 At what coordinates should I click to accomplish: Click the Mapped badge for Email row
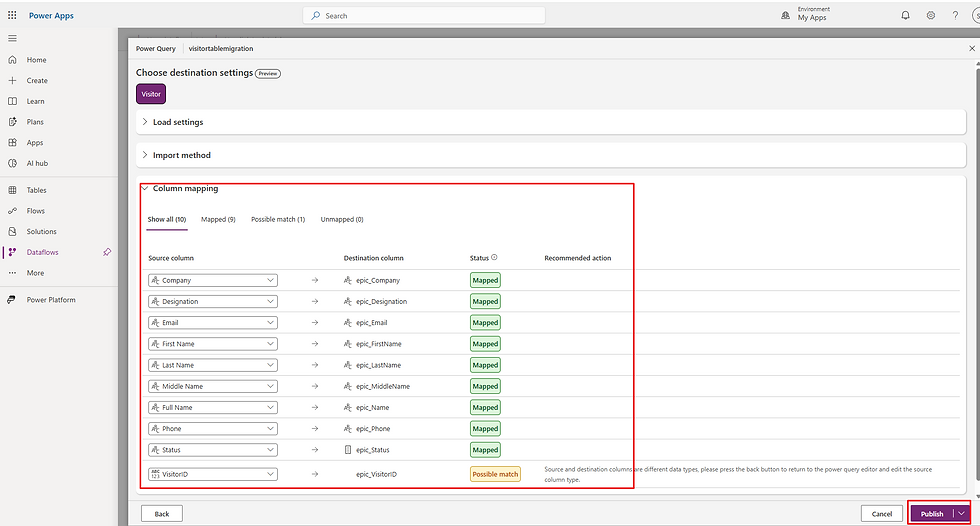pos(485,323)
